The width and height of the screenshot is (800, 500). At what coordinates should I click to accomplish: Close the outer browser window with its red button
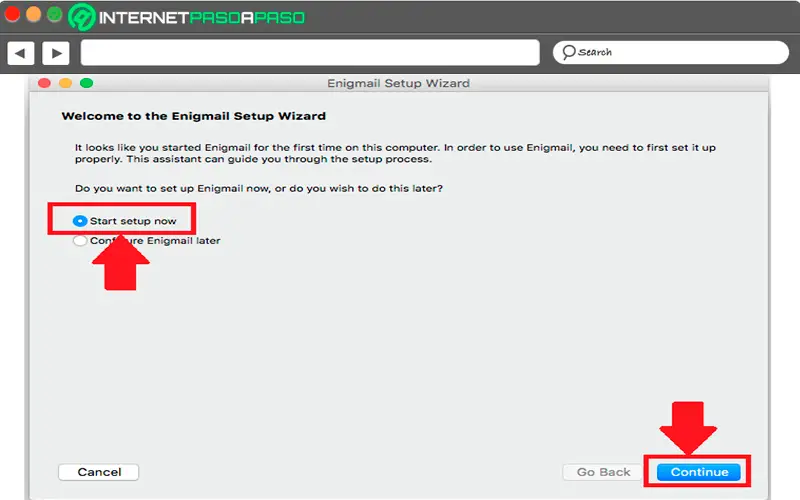12,14
